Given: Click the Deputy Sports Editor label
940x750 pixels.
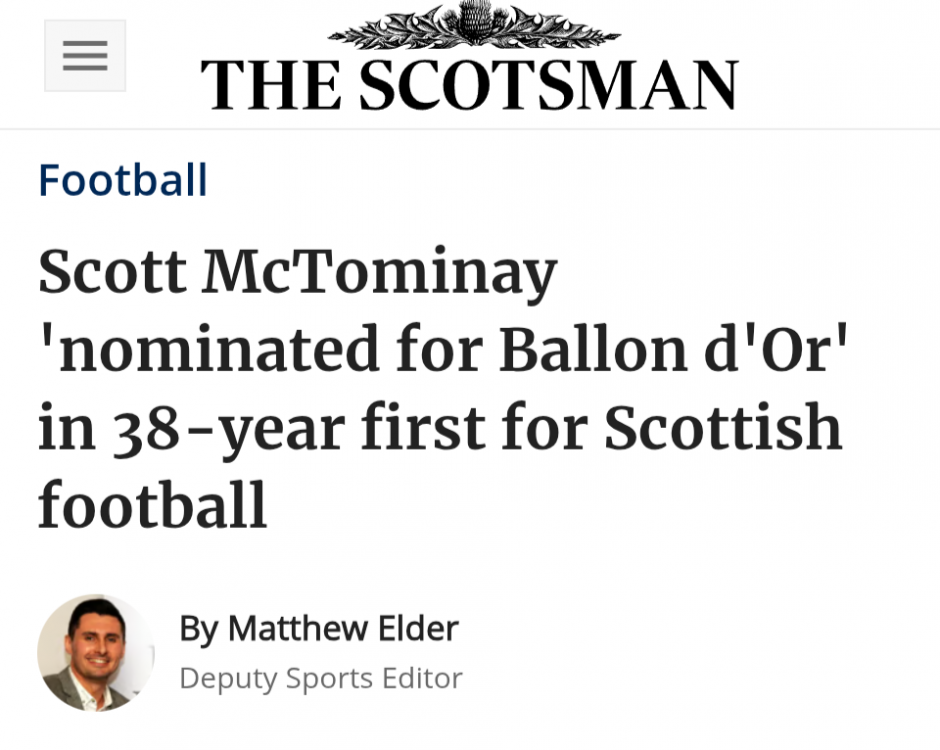Looking at the screenshot, I should 320,678.
